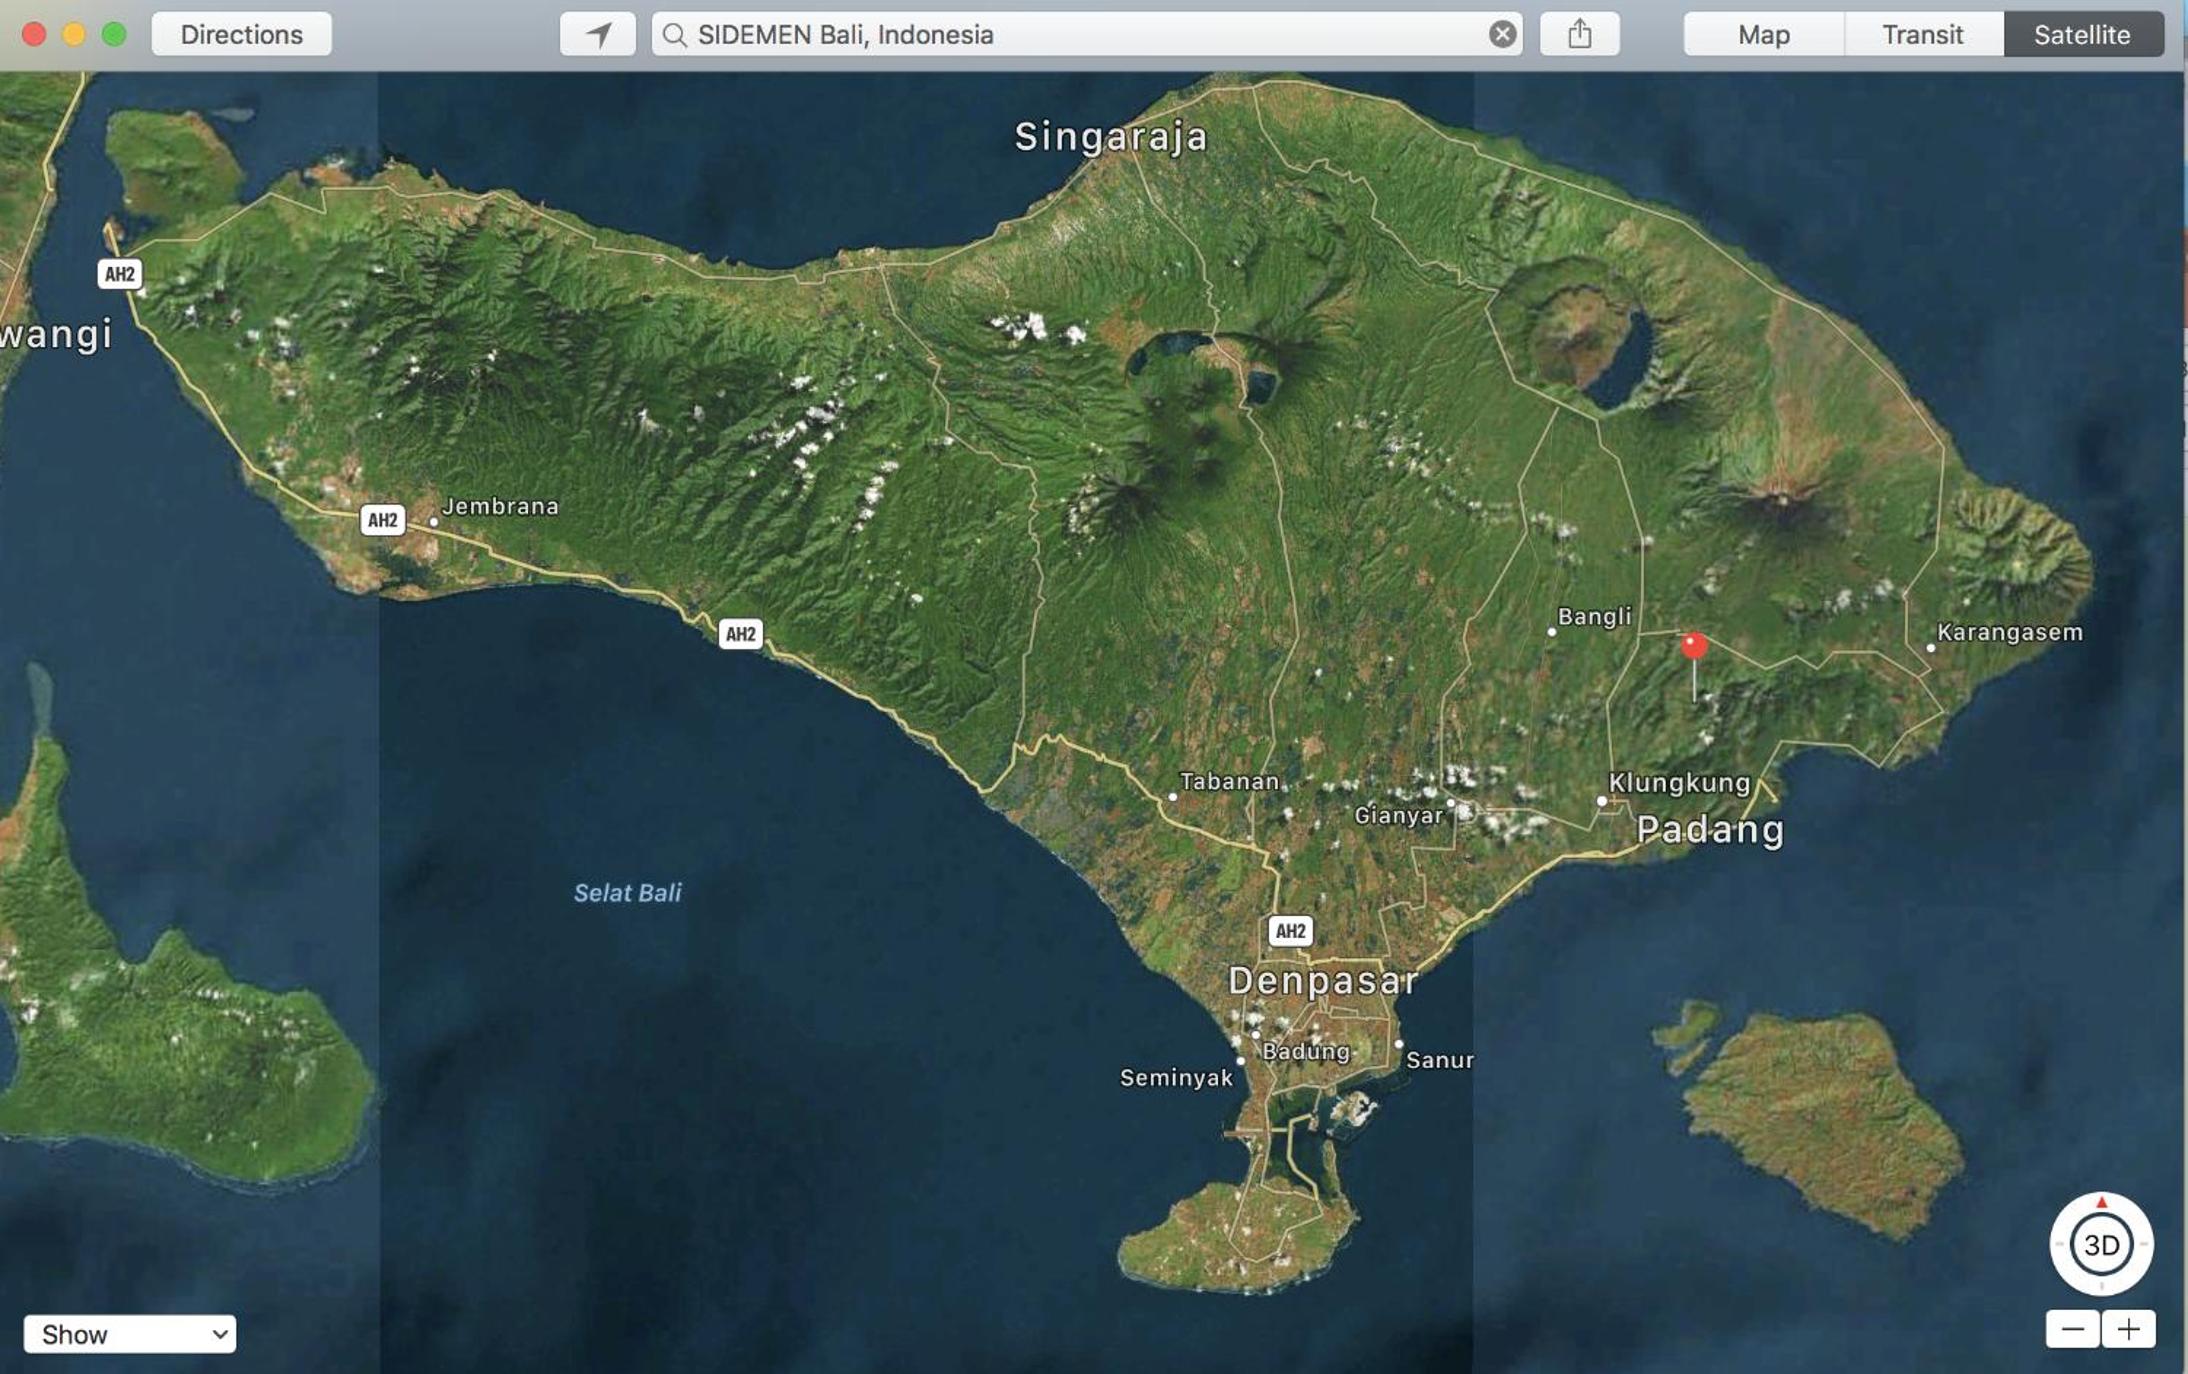This screenshot has height=1374, width=2188.
Task: Clear the search field text
Action: point(1502,34)
